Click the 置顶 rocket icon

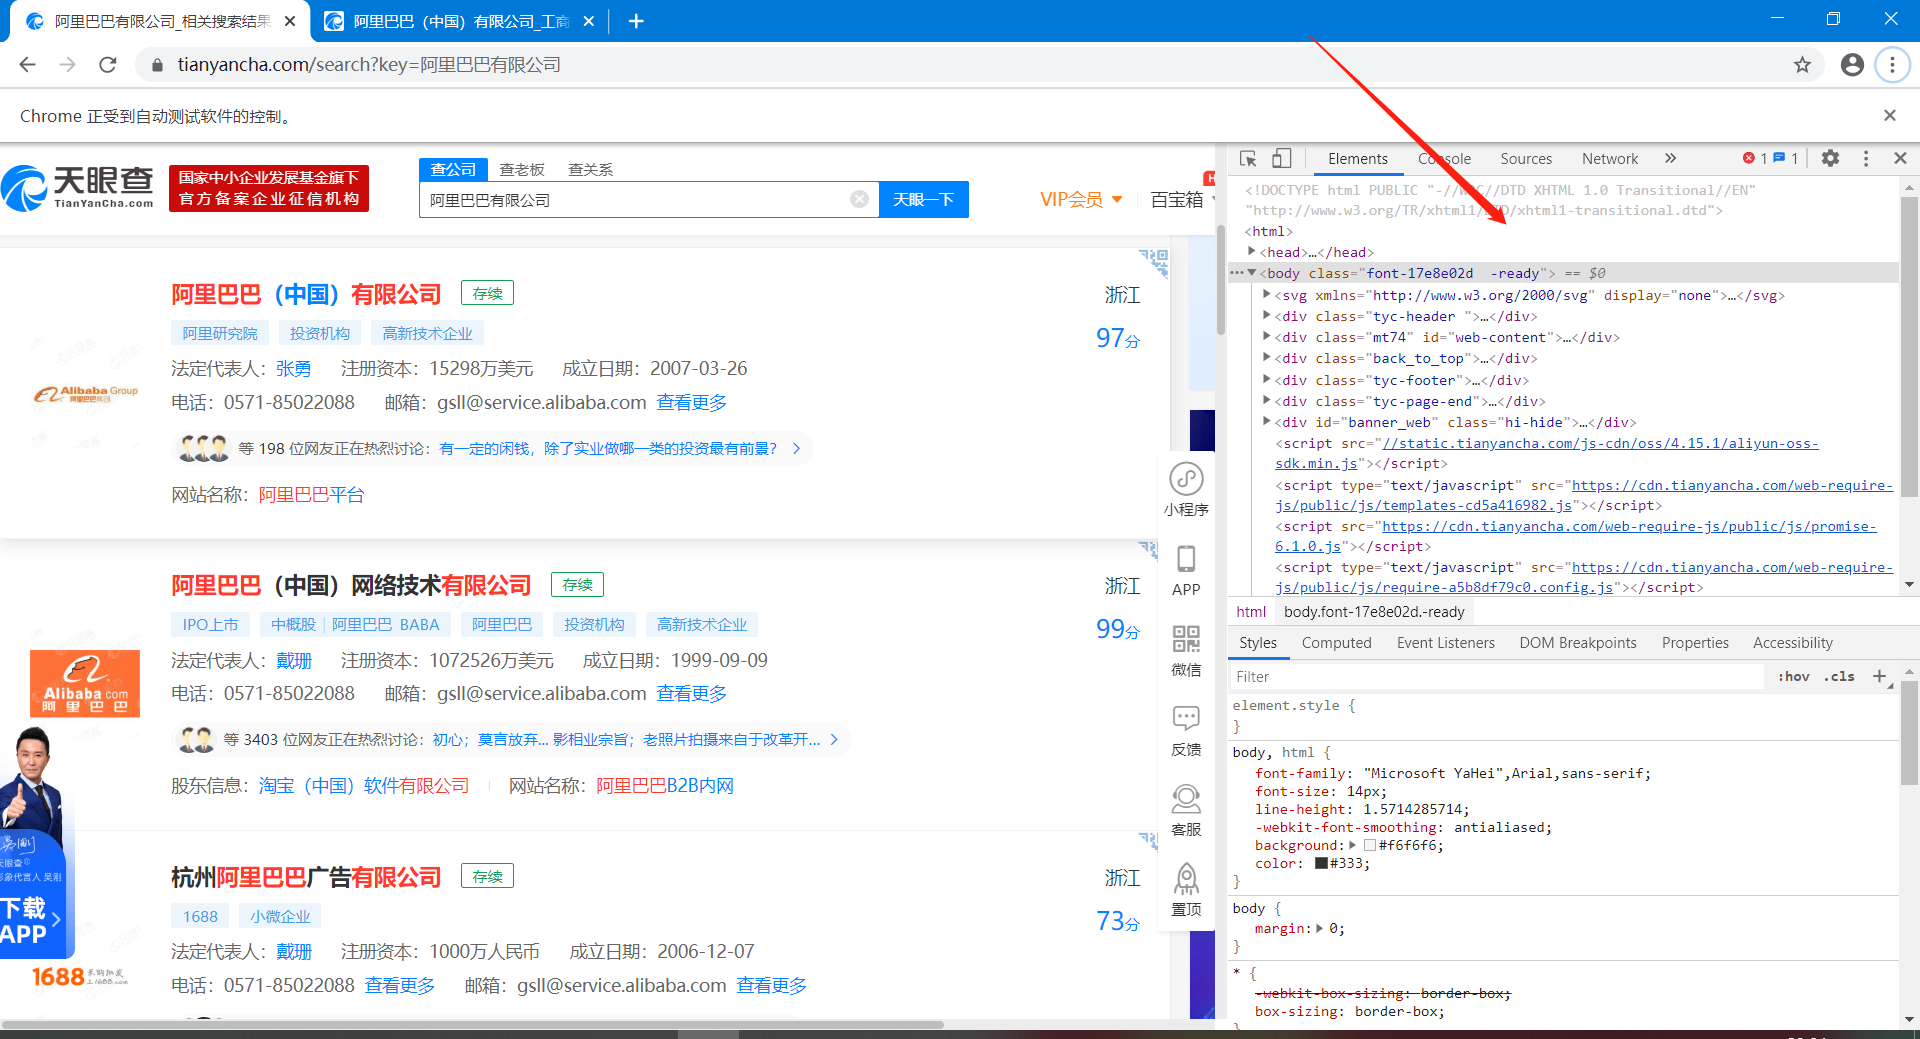tap(1186, 890)
